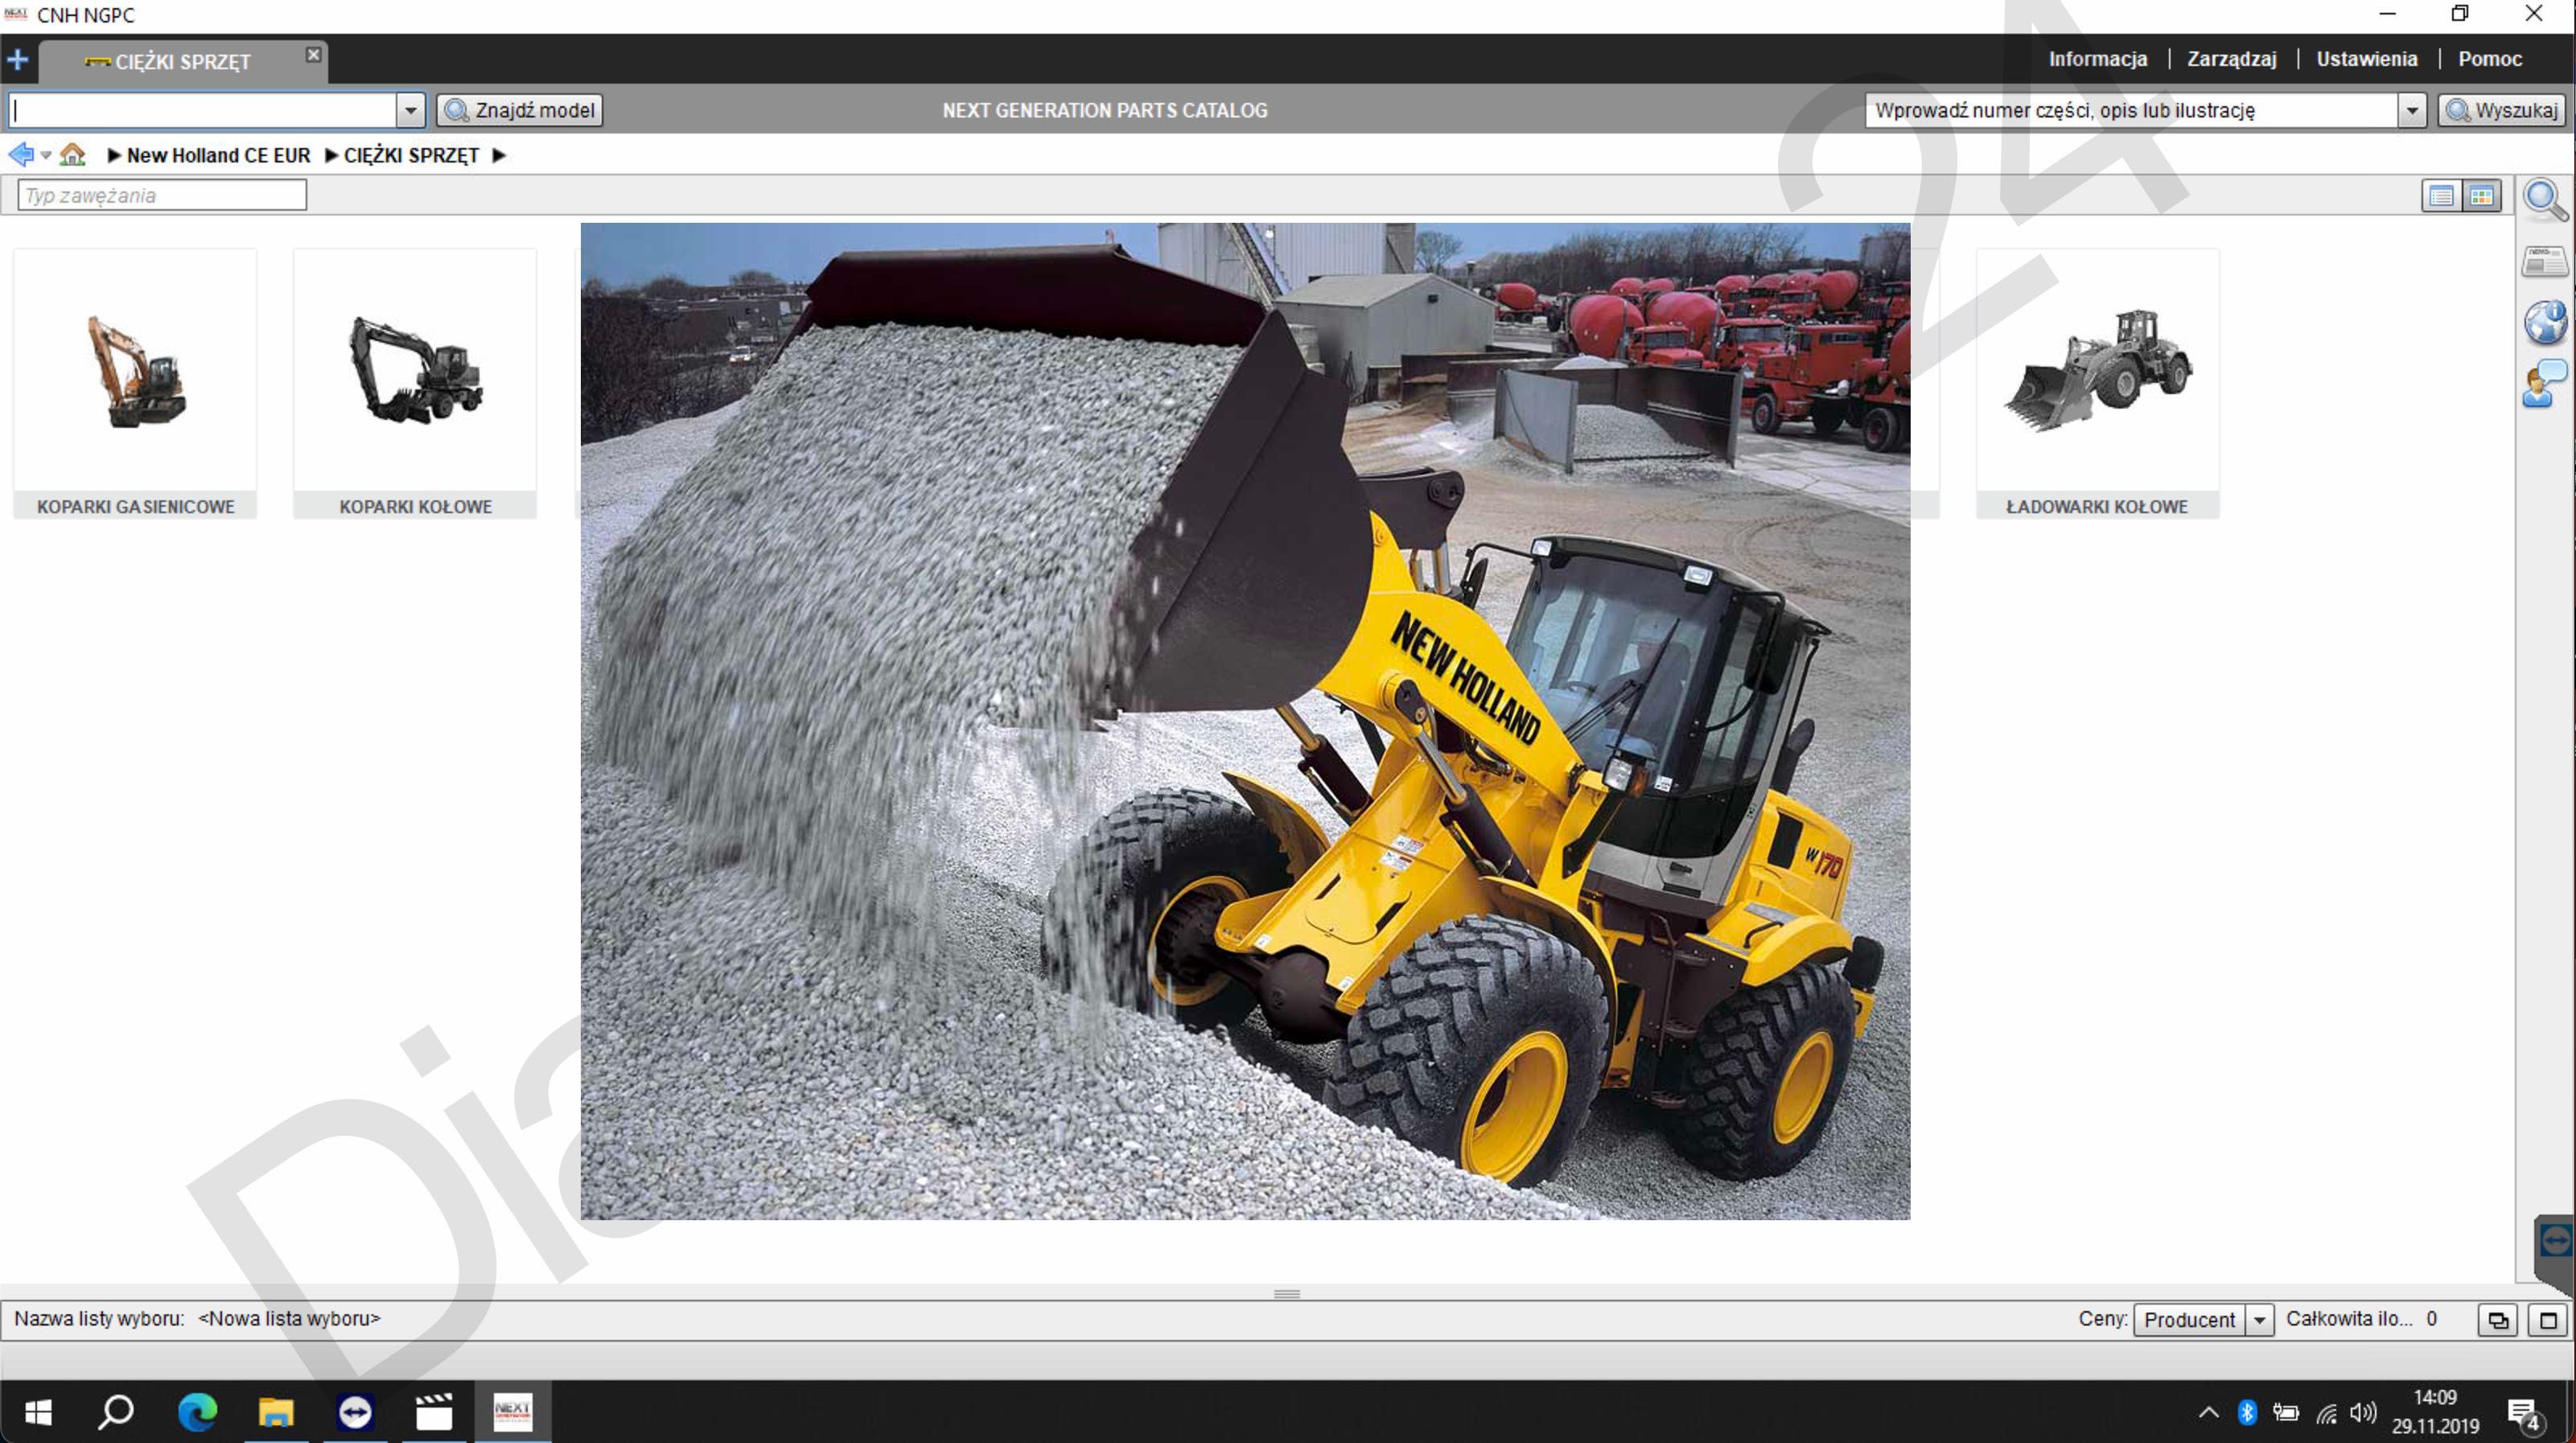
Task: Click into the model search input field
Action: click(203, 110)
